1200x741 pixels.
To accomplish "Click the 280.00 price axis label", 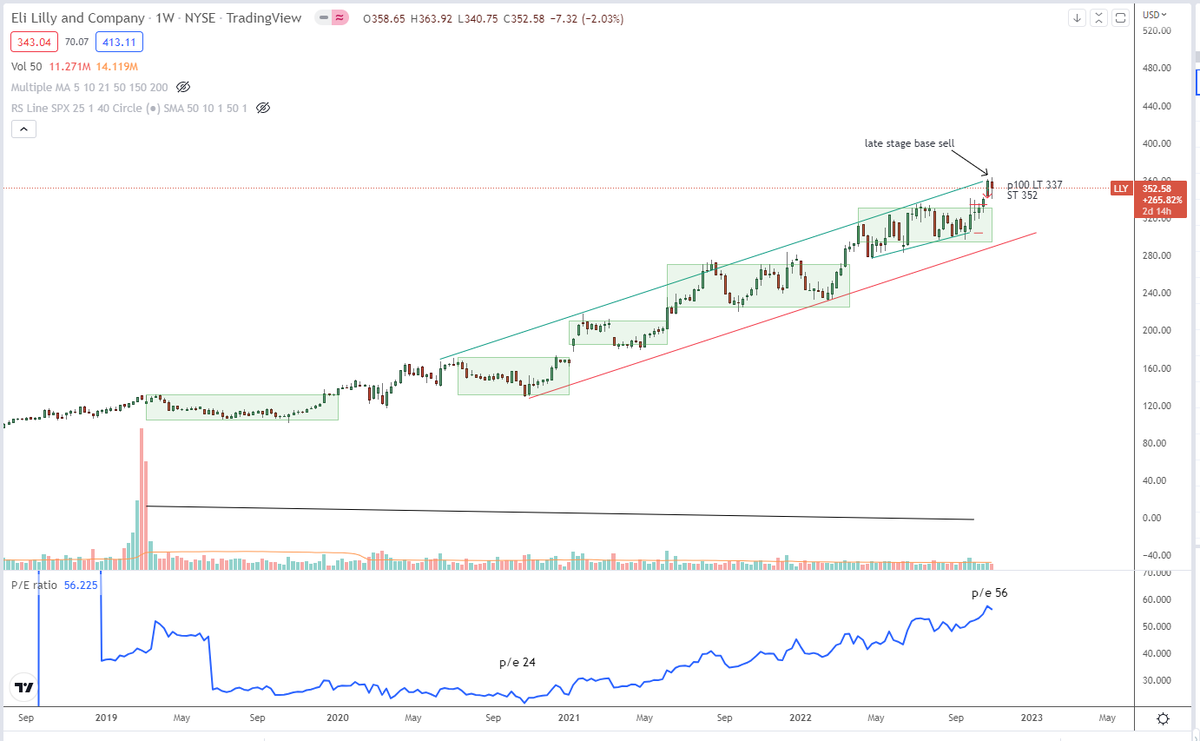I will click(1156, 256).
